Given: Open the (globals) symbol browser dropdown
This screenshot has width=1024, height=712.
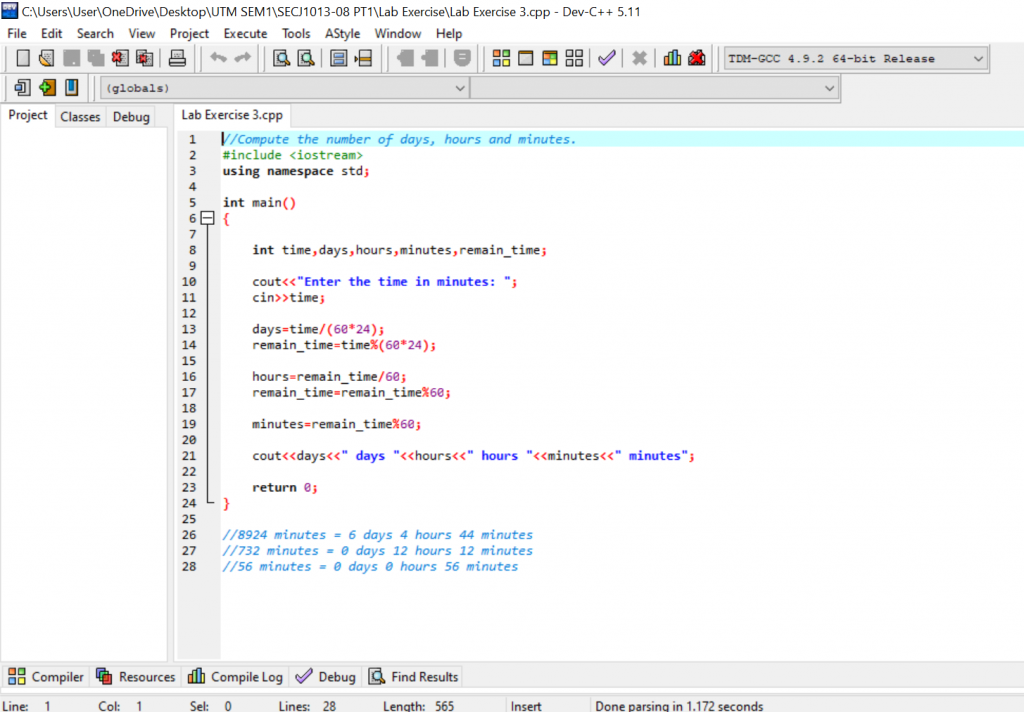Looking at the screenshot, I should [459, 87].
